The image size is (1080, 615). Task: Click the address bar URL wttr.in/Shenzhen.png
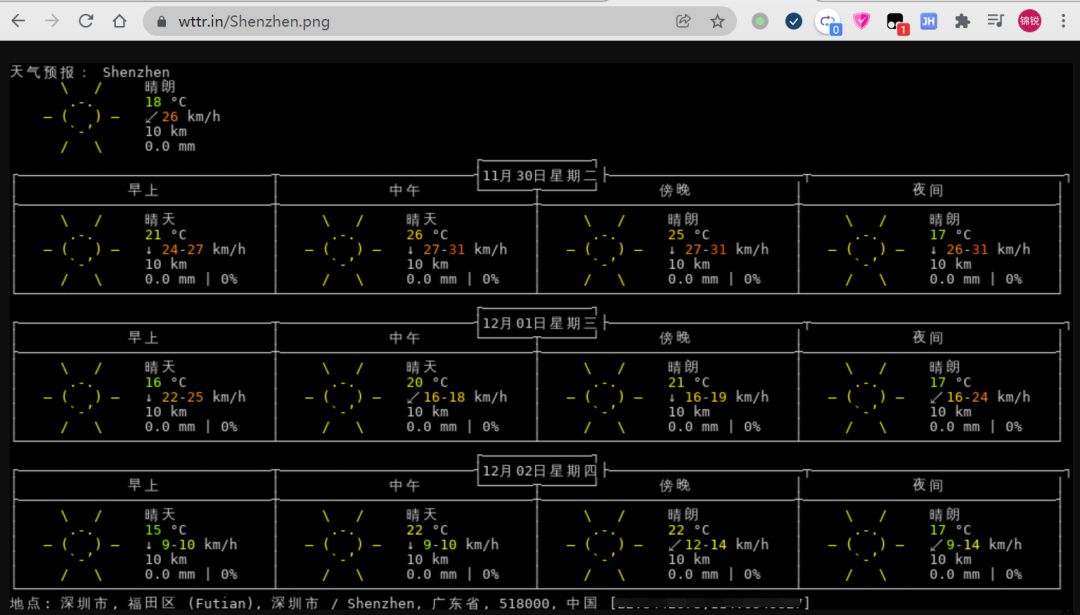tap(253, 21)
